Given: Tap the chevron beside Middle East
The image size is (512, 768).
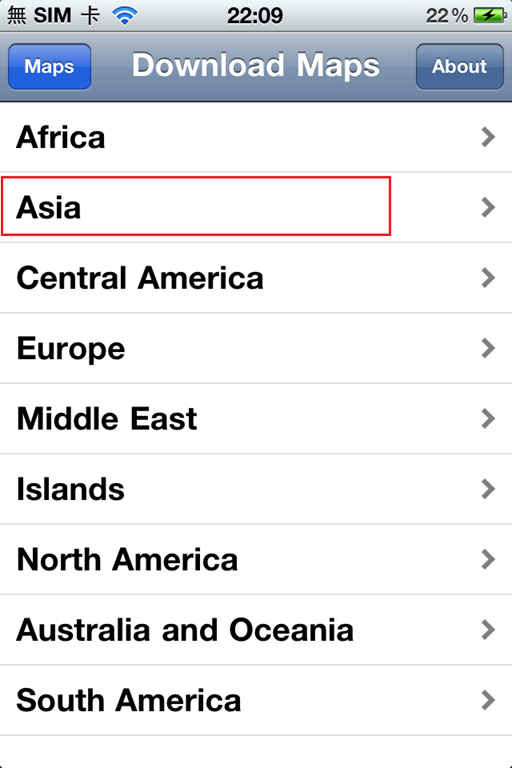Looking at the screenshot, I should click(x=488, y=419).
